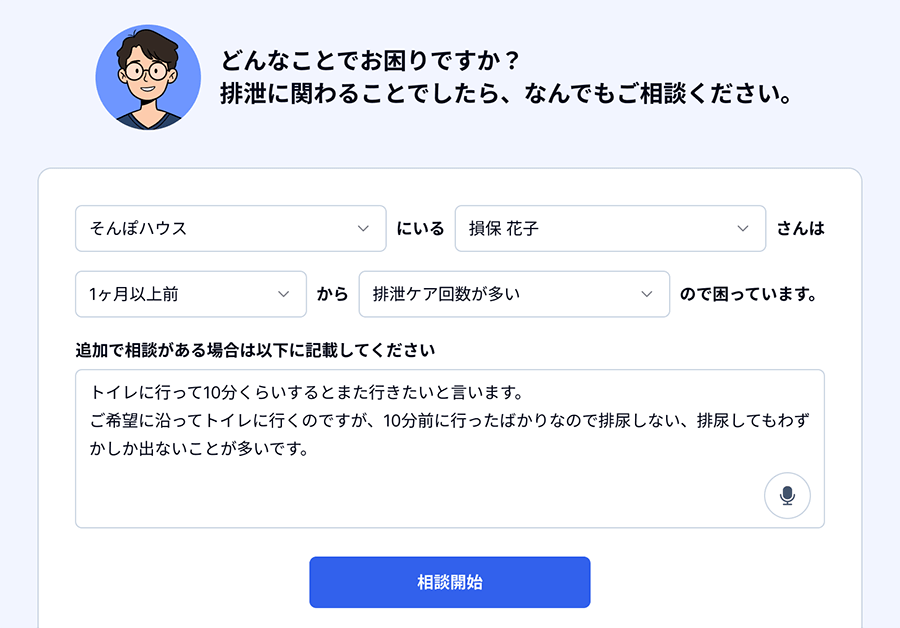Select the round microphone button for dictation
This screenshot has width=900, height=628.
787,495
